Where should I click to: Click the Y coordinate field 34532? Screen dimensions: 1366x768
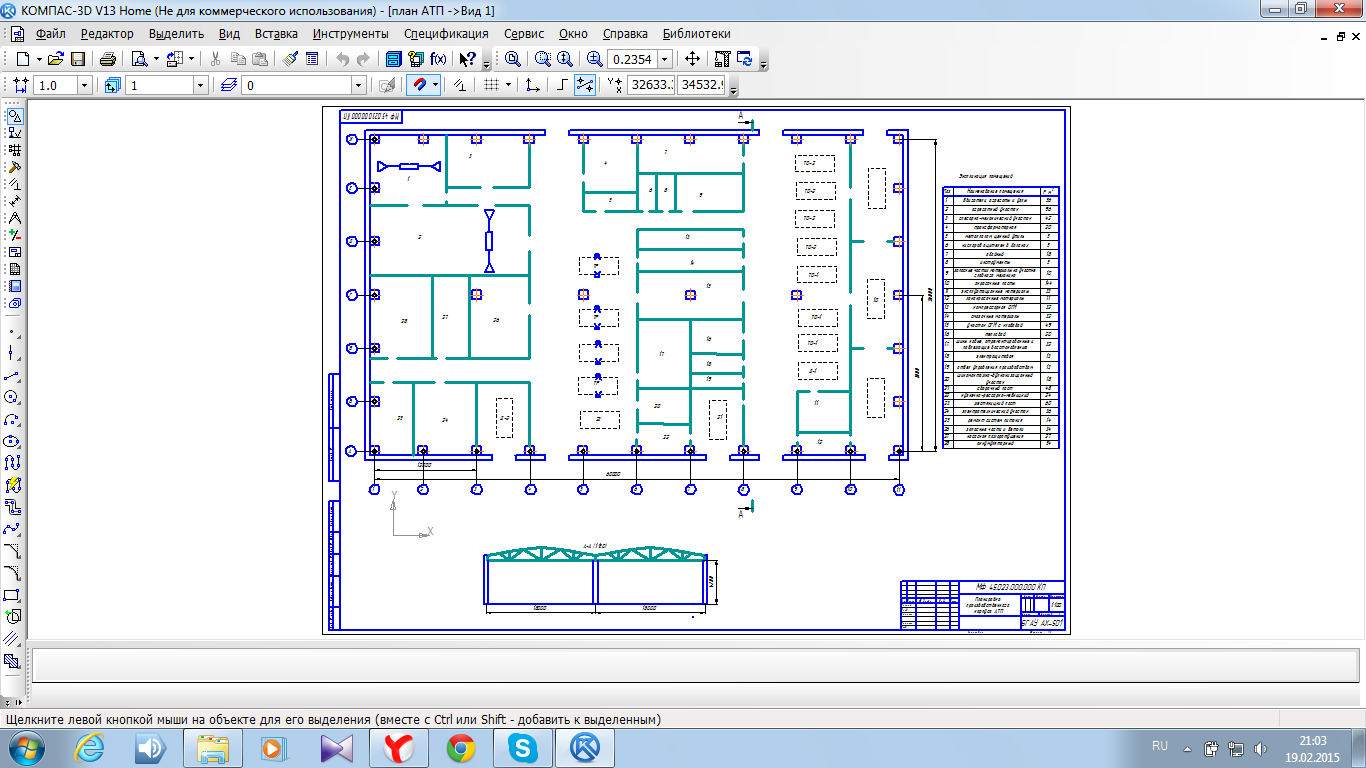[701, 85]
